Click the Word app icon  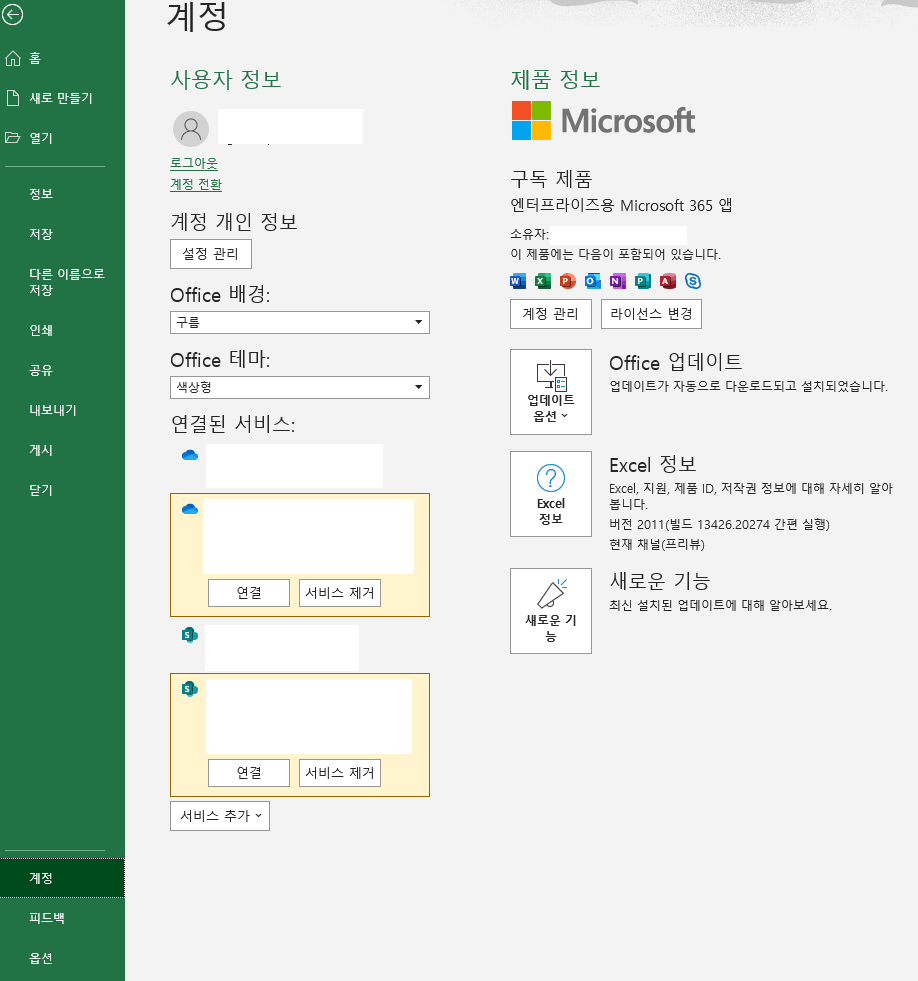tap(518, 282)
